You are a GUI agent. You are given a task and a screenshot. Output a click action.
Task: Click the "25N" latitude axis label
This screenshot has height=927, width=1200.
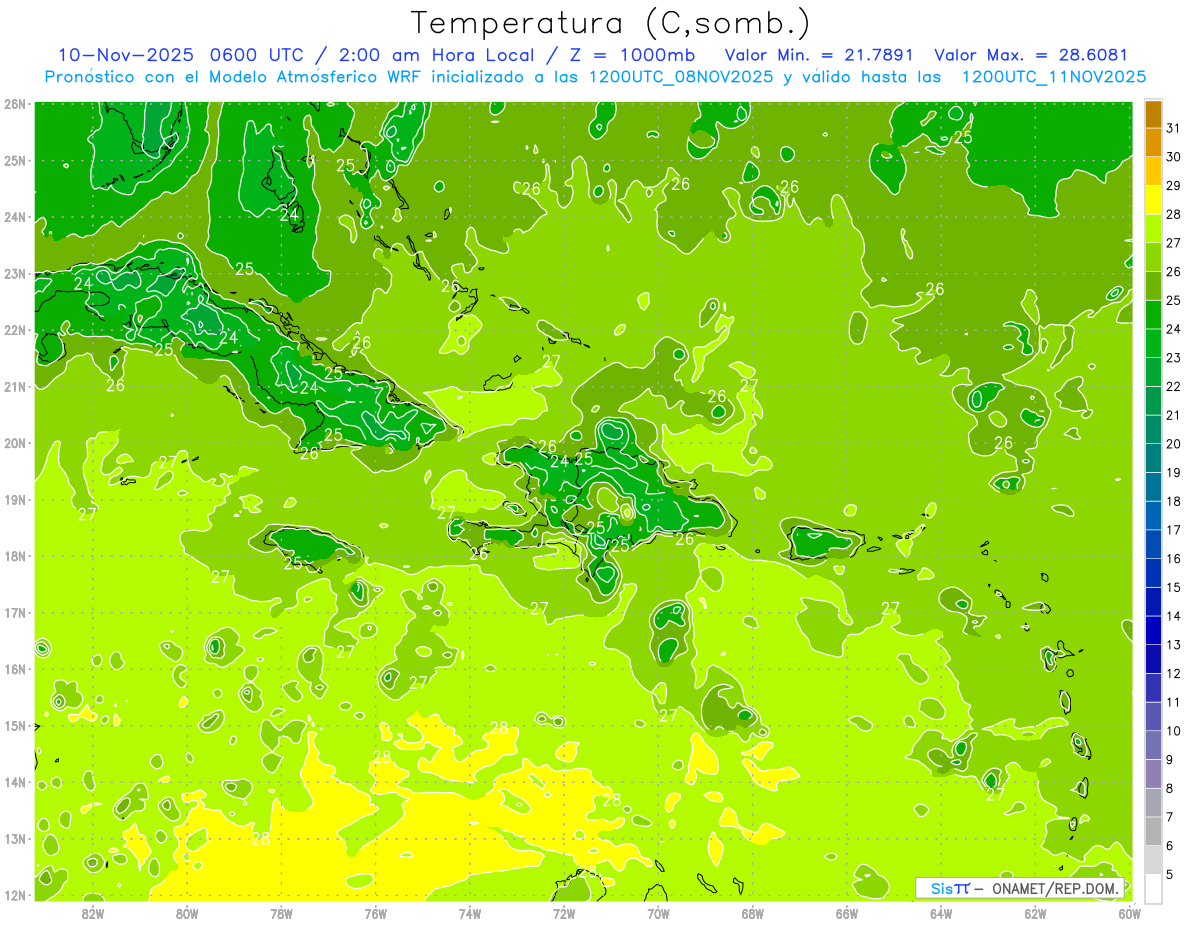tap(17, 160)
